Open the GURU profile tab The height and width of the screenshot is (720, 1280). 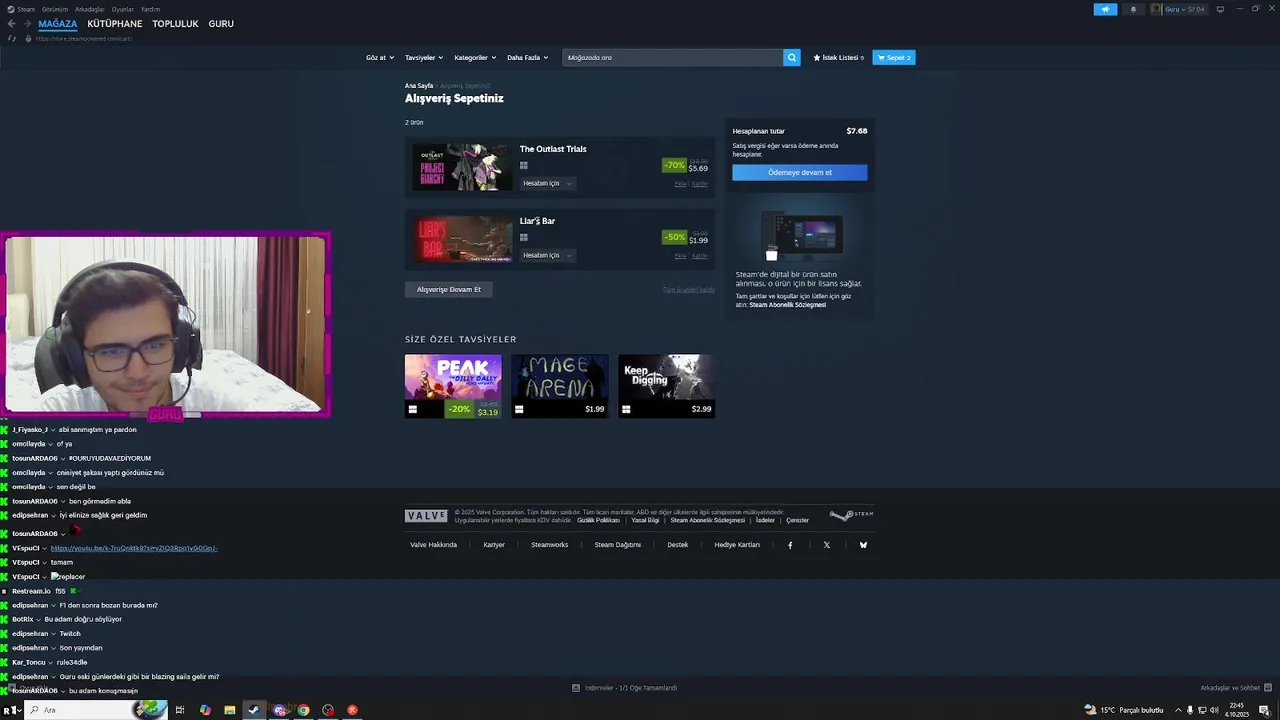[x=221, y=24]
